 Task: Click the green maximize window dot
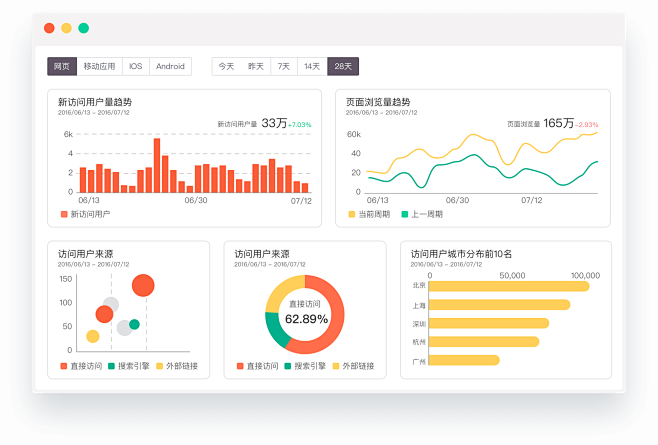click(x=84, y=28)
